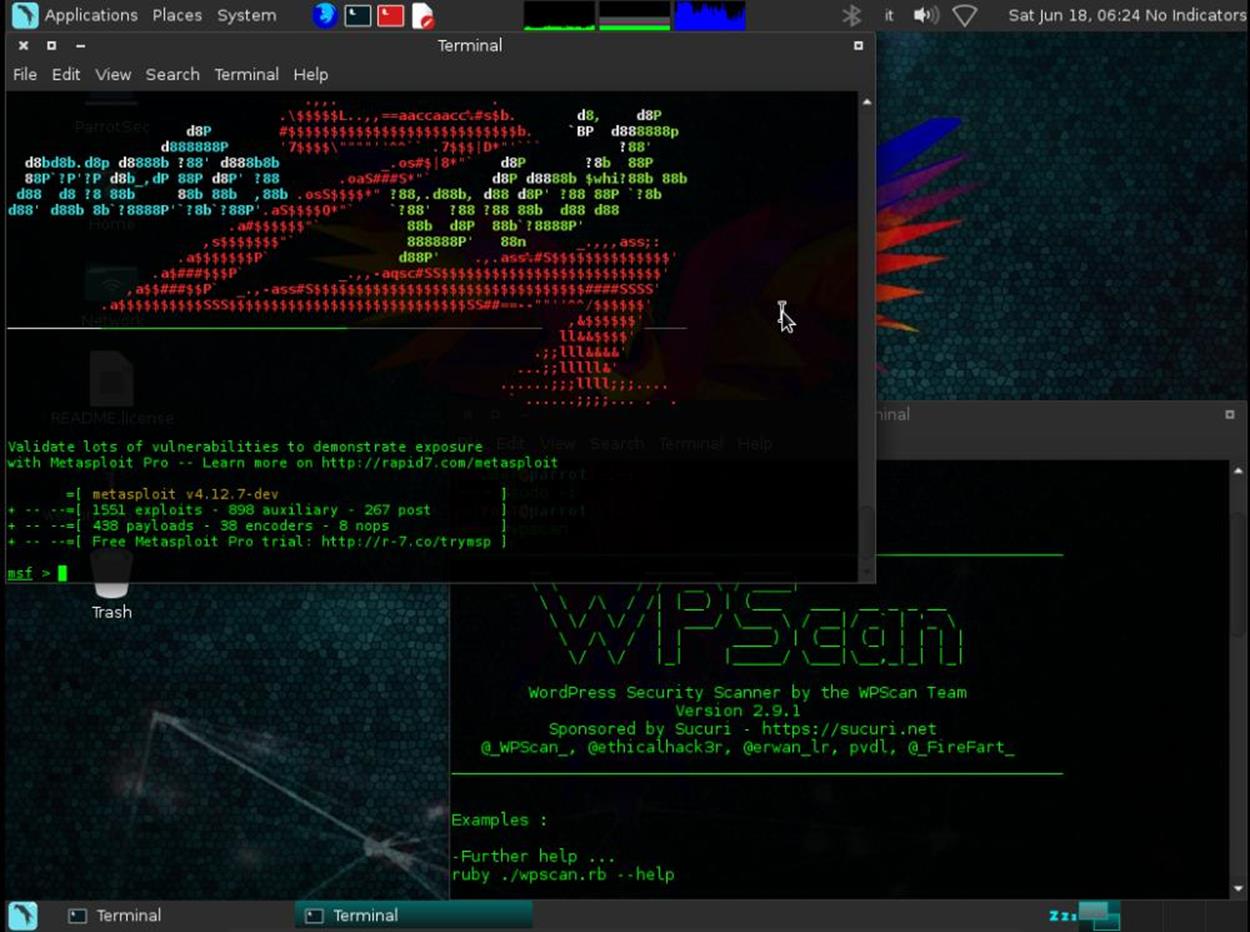The image size is (1250, 932).
Task: Click 'ruby ./wpscan.rb --help' example line
Action: [563, 874]
